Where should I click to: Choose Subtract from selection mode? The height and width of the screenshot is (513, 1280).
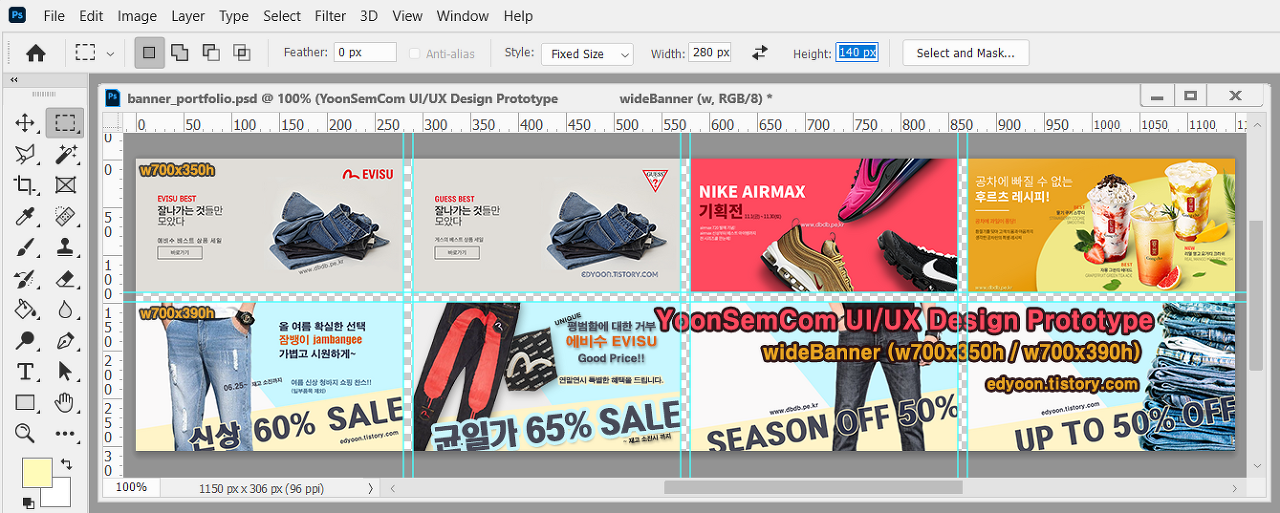click(x=210, y=53)
